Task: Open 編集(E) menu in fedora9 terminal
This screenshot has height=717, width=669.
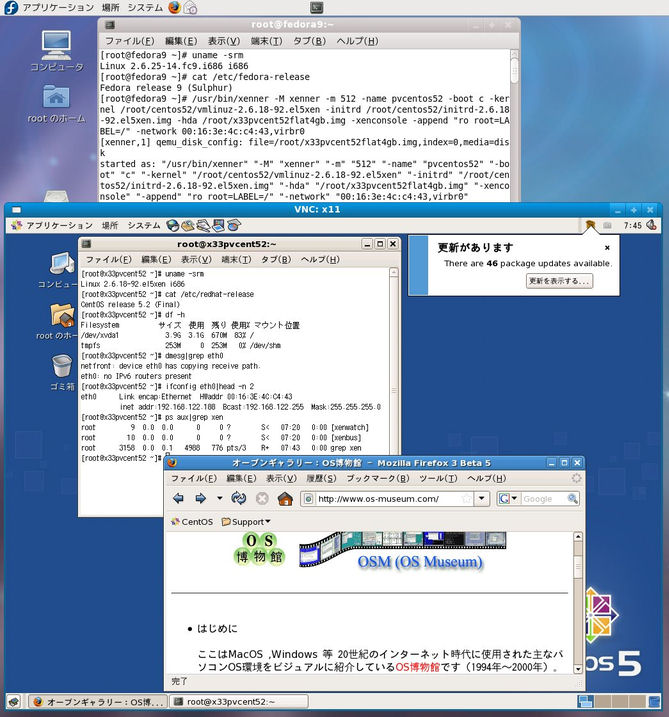Action: pos(181,41)
